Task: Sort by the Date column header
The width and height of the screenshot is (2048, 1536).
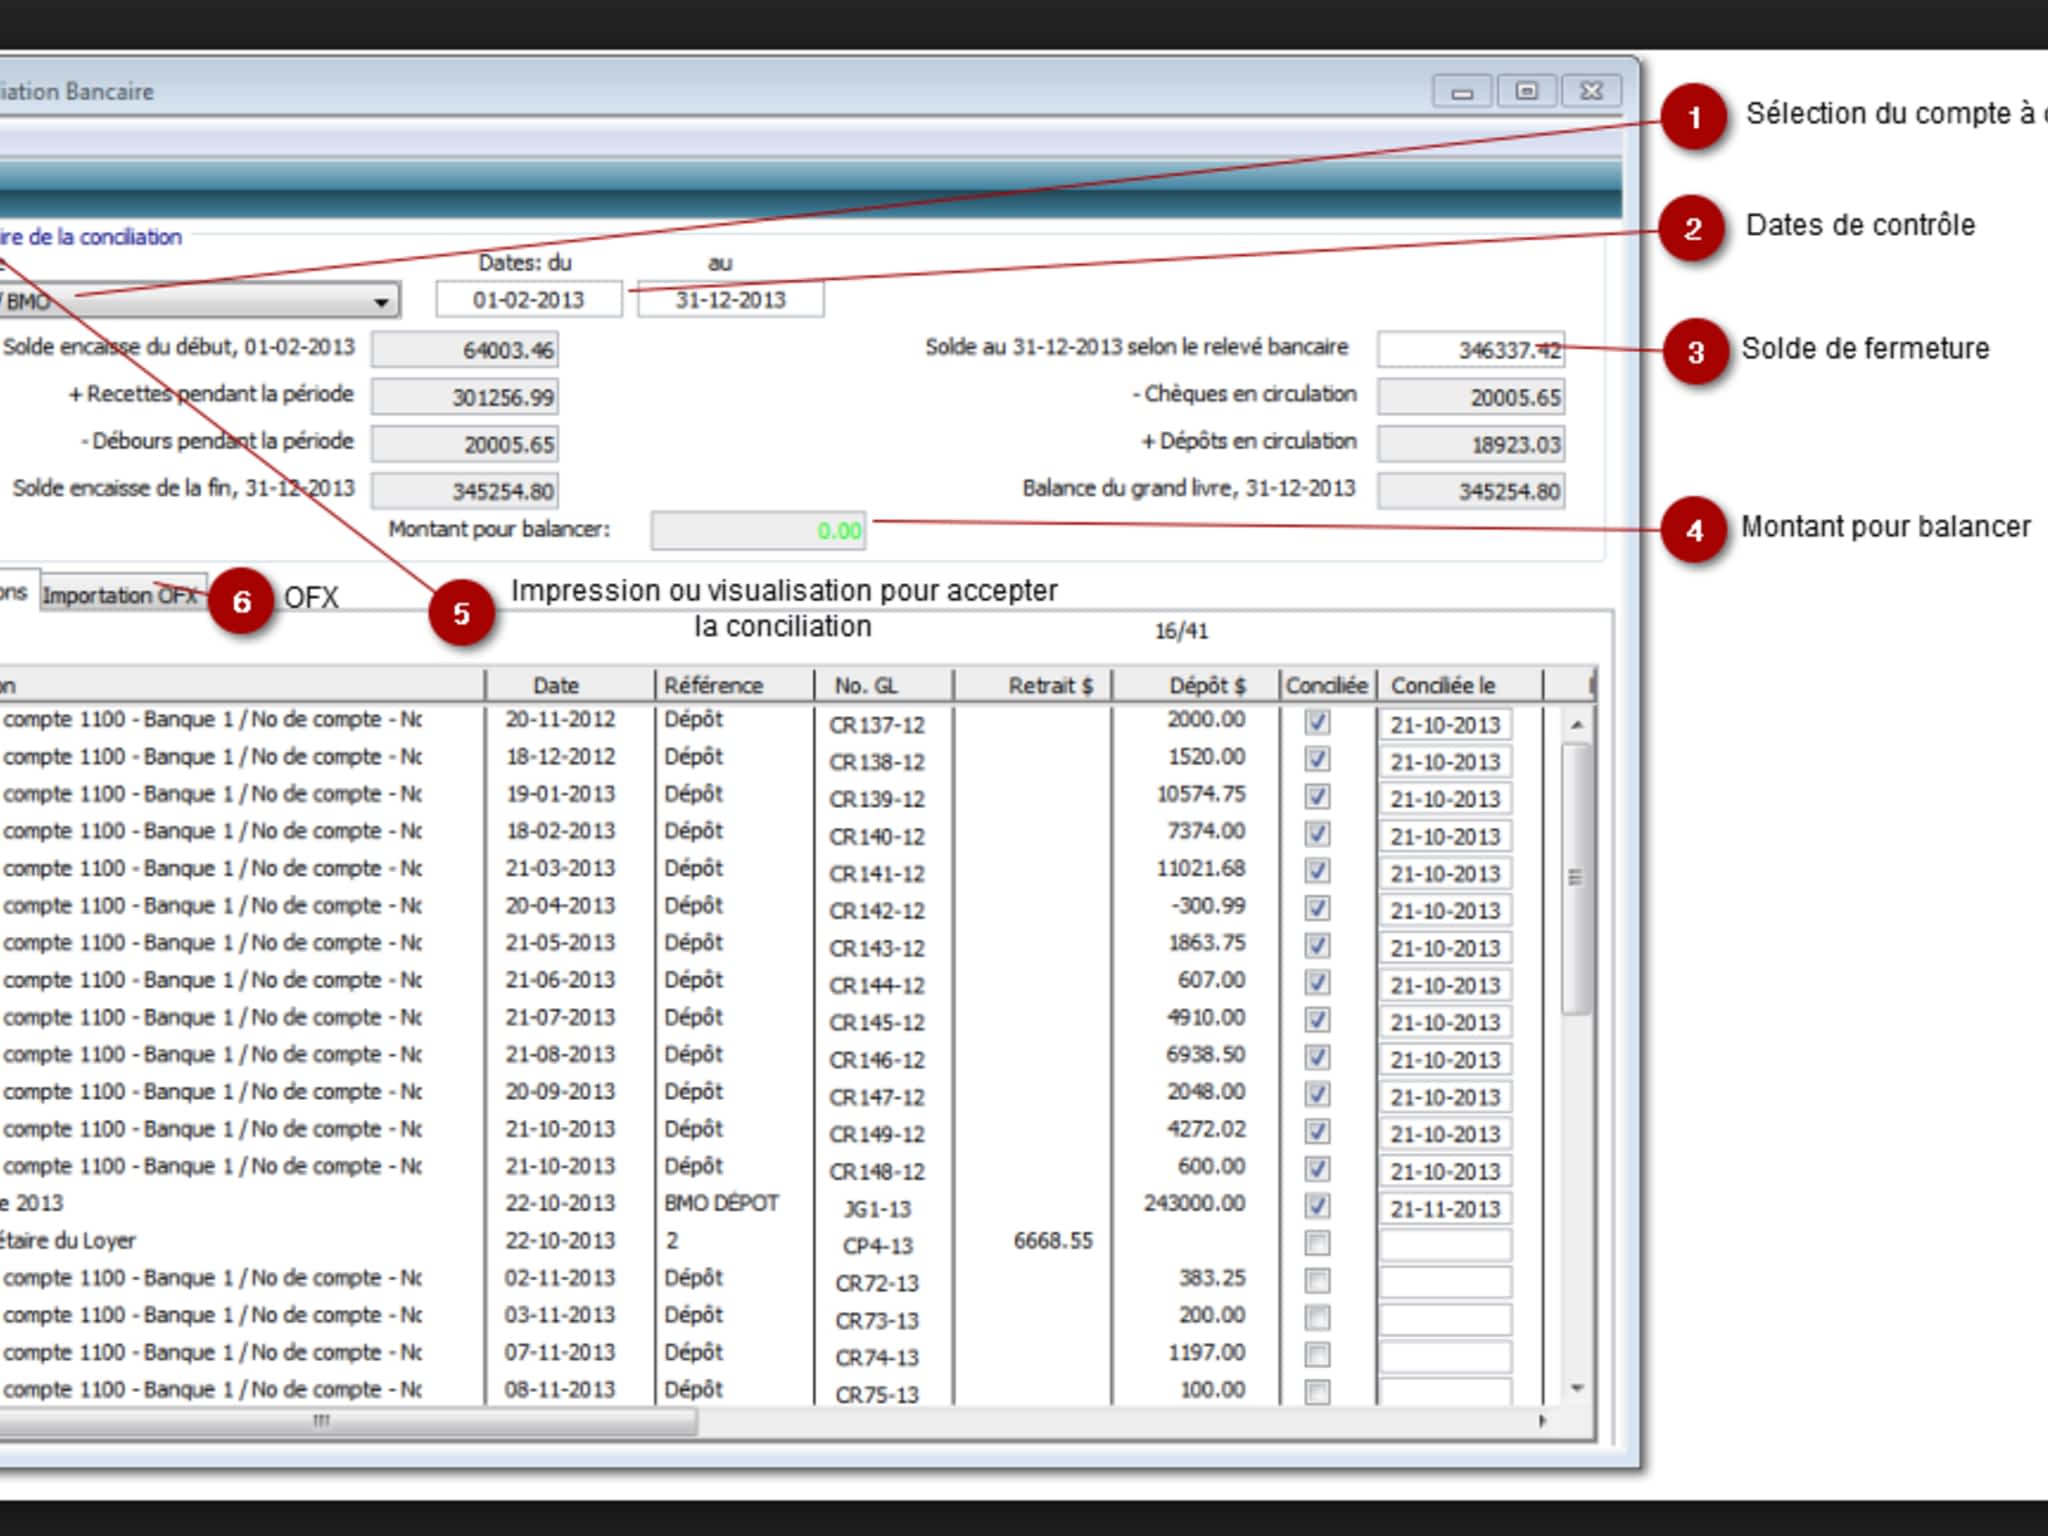Action: coord(570,685)
